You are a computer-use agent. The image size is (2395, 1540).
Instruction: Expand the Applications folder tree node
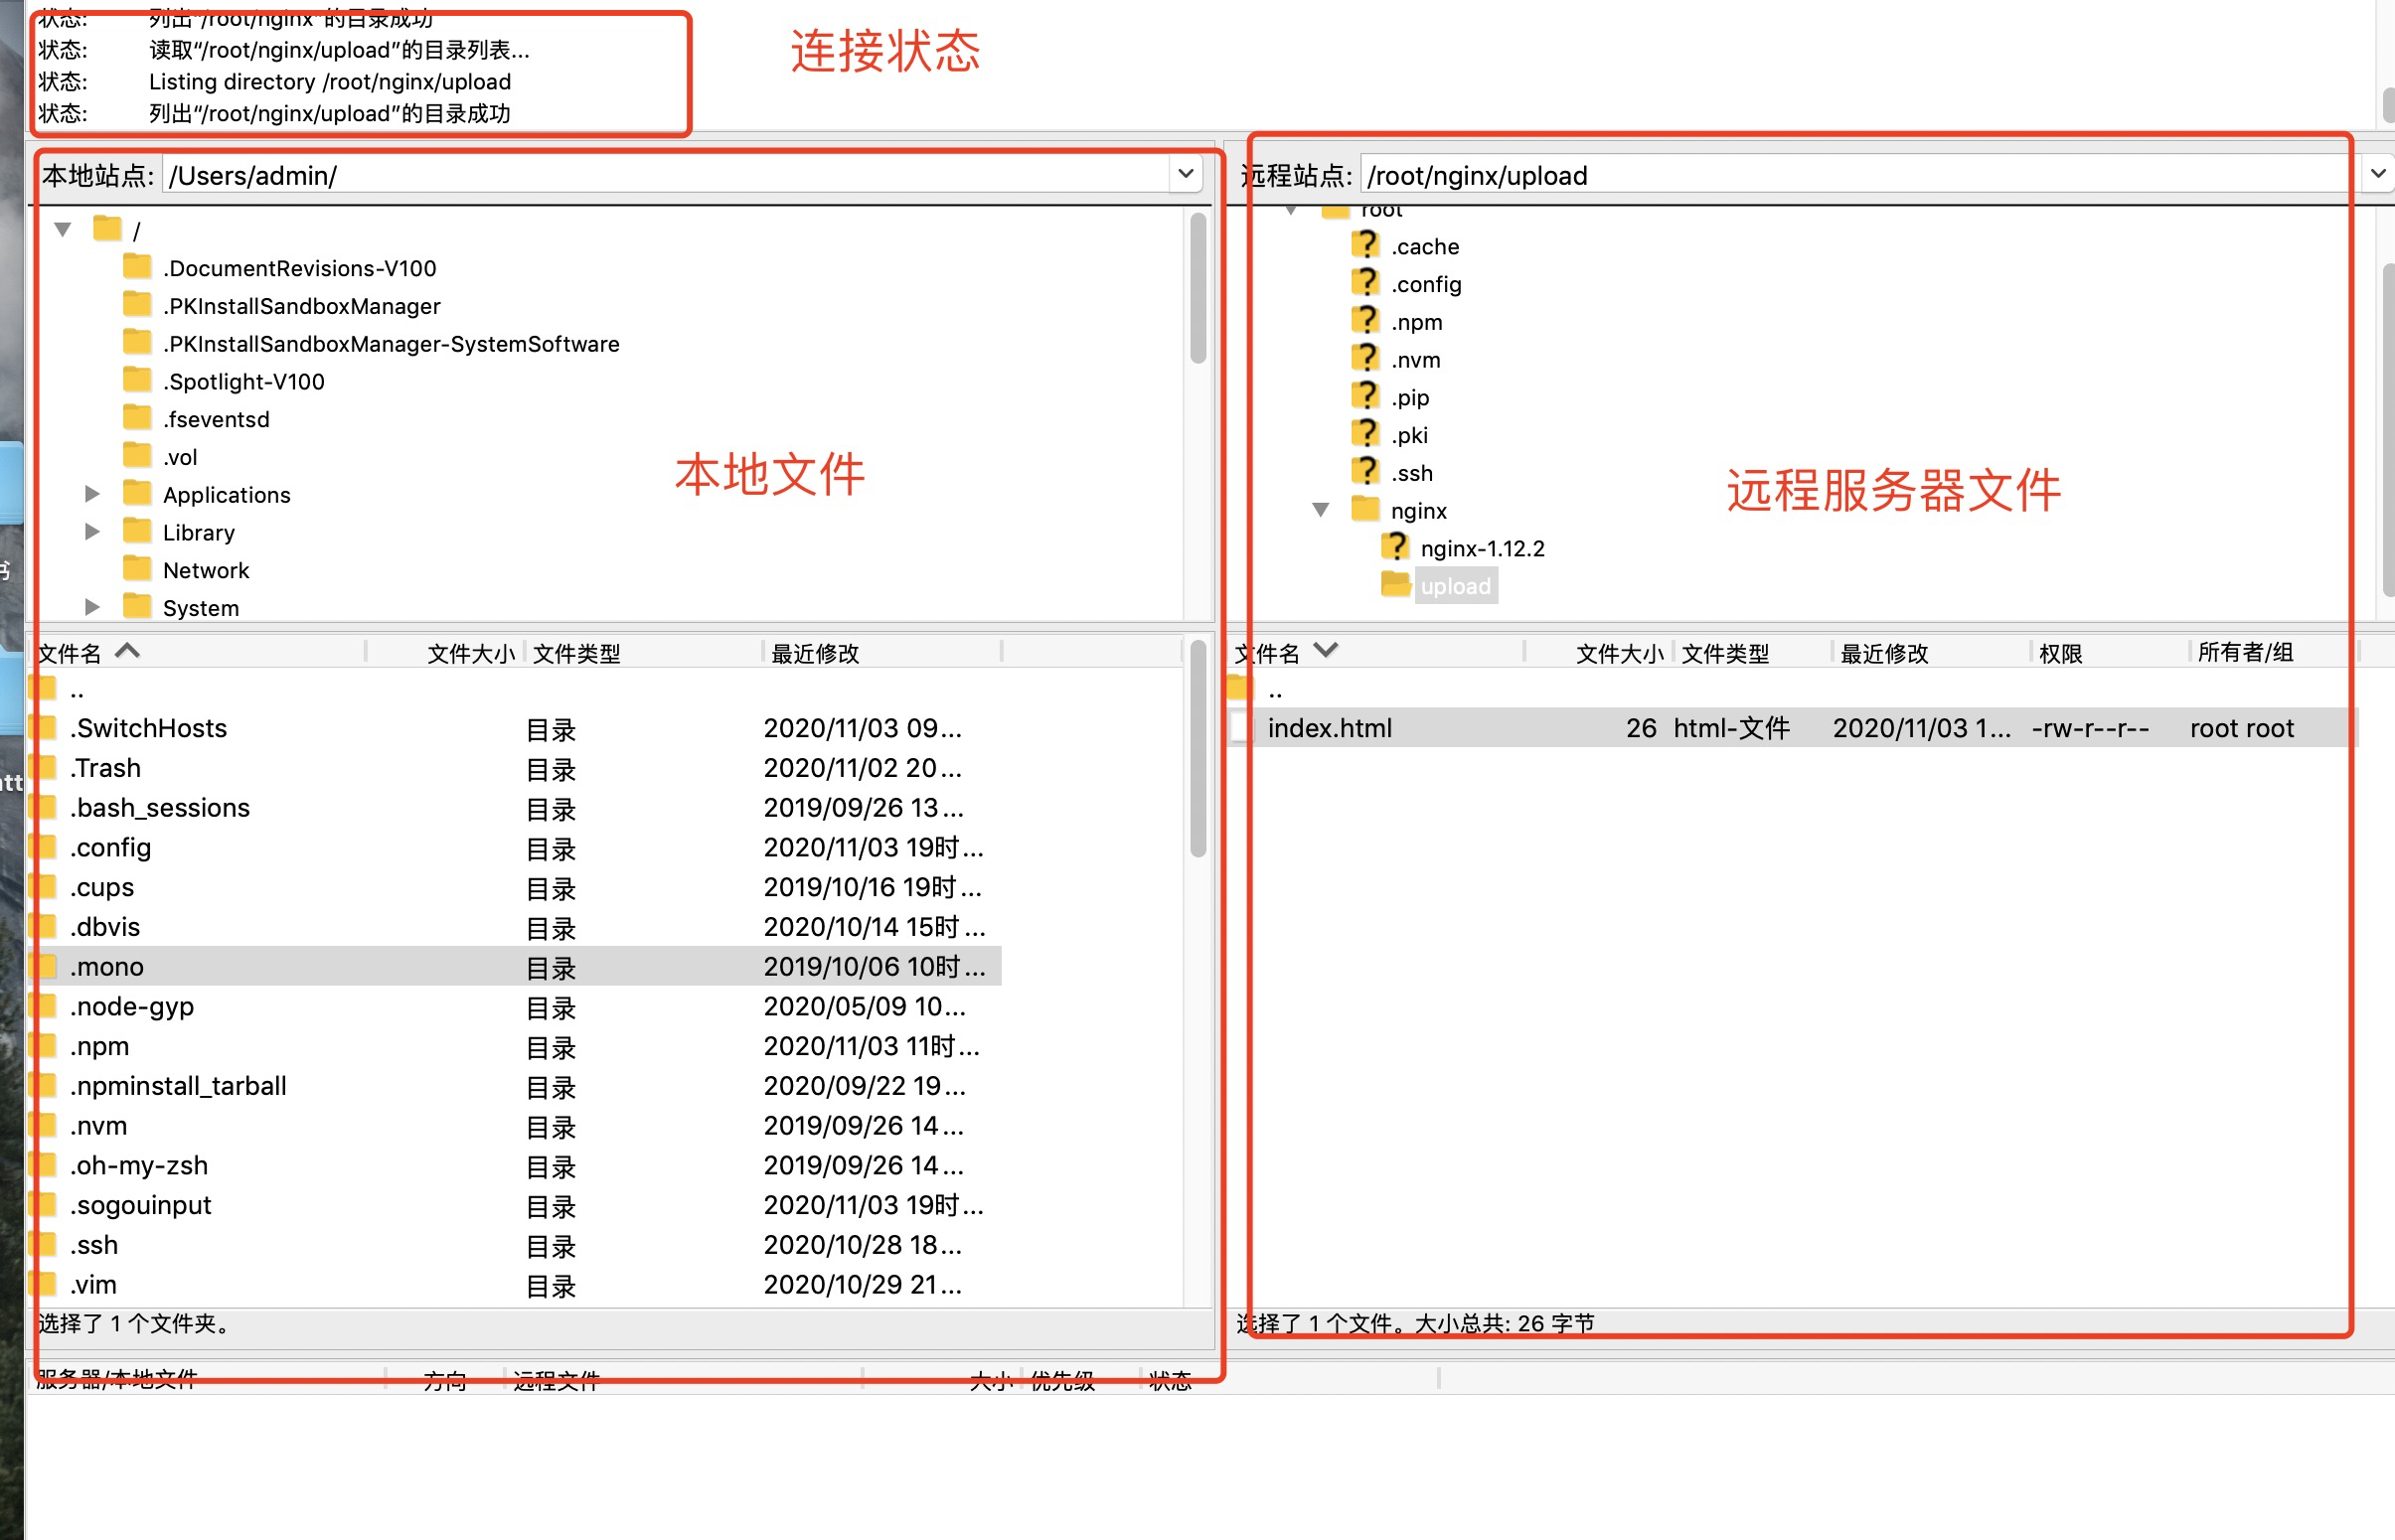point(92,494)
